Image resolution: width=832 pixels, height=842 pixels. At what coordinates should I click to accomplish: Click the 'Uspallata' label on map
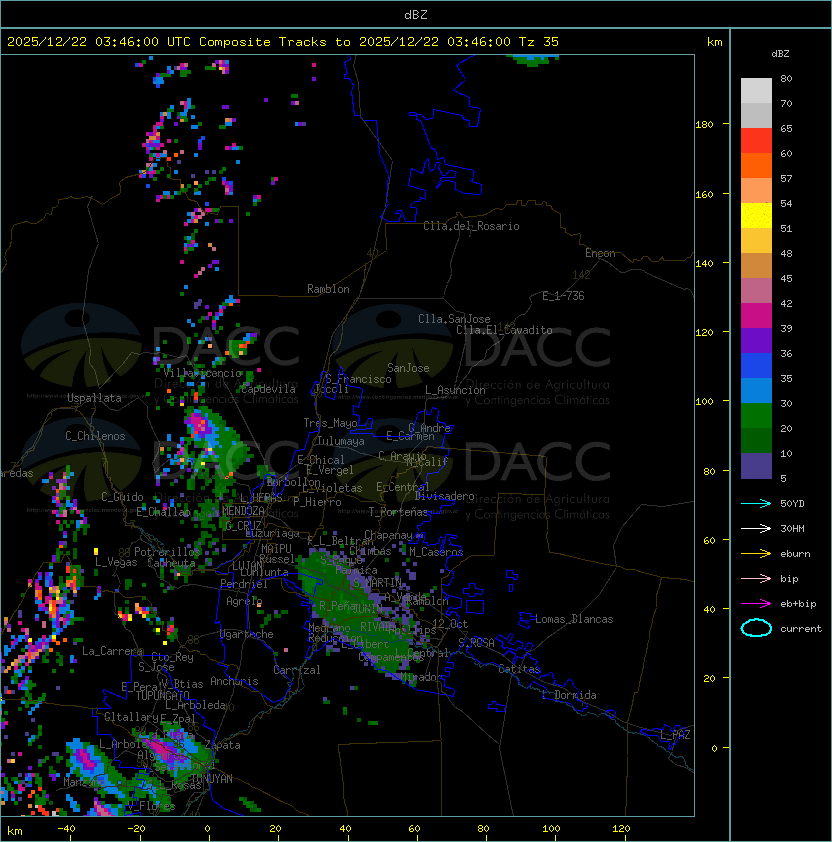[x=94, y=398]
